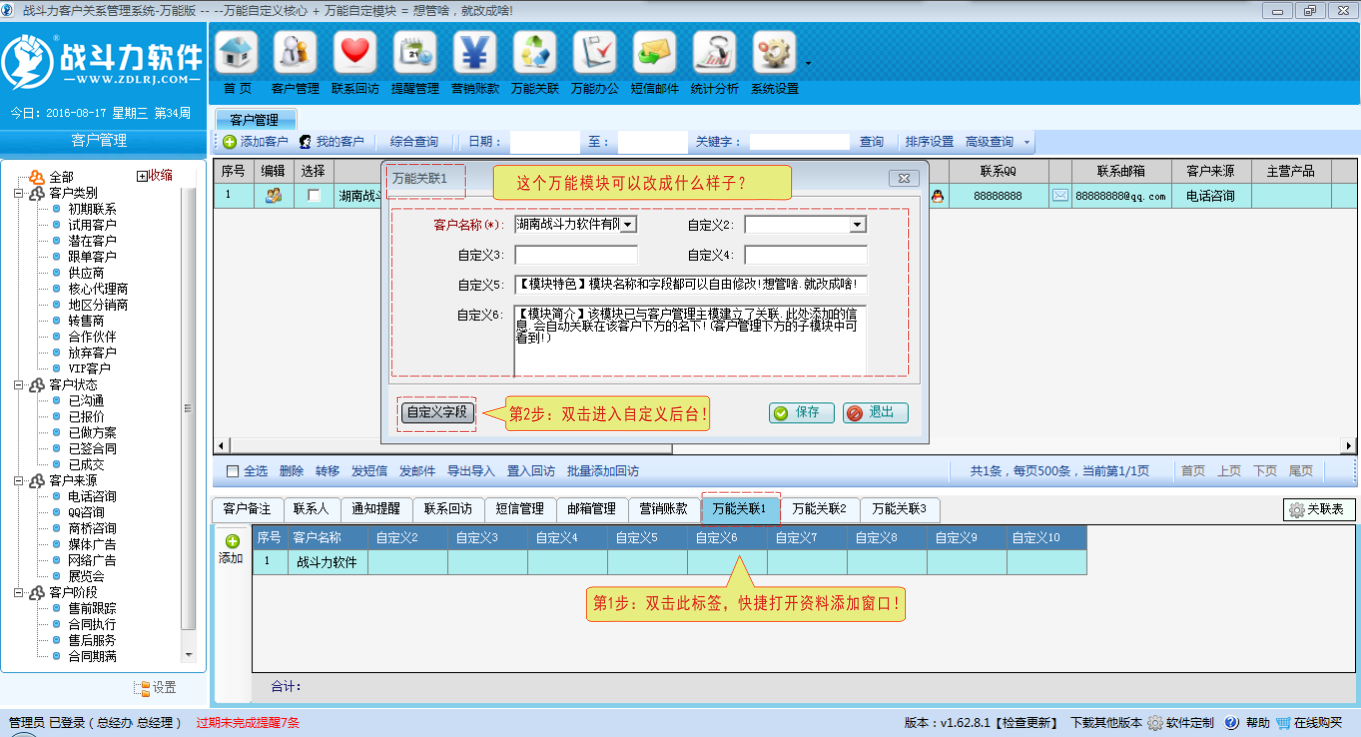Collapse 客户阶段 tree node
This screenshot has width=1361, height=737.
coord(20,593)
